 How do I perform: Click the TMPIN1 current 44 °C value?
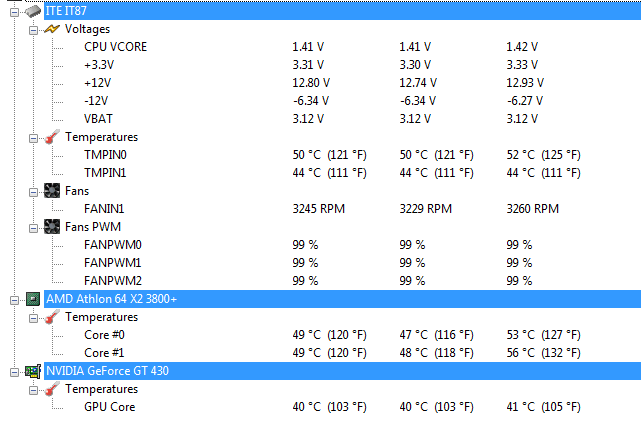point(329,173)
